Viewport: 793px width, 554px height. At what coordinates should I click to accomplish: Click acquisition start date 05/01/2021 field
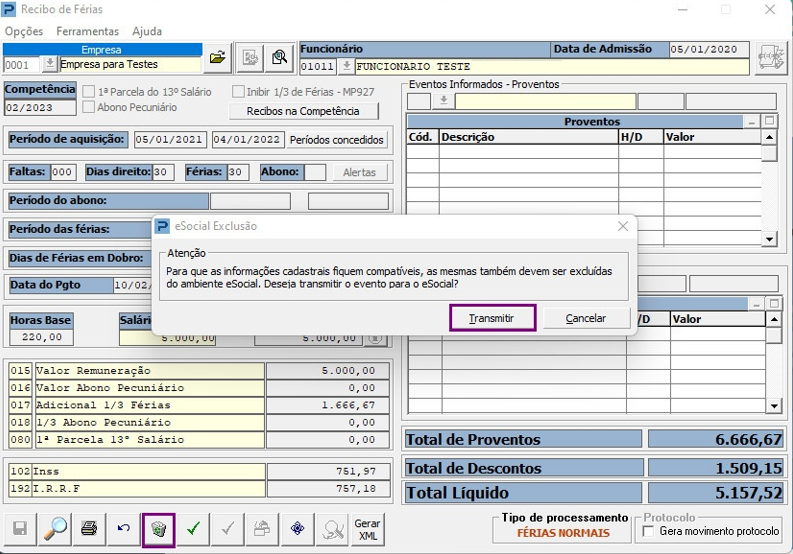[x=170, y=140]
